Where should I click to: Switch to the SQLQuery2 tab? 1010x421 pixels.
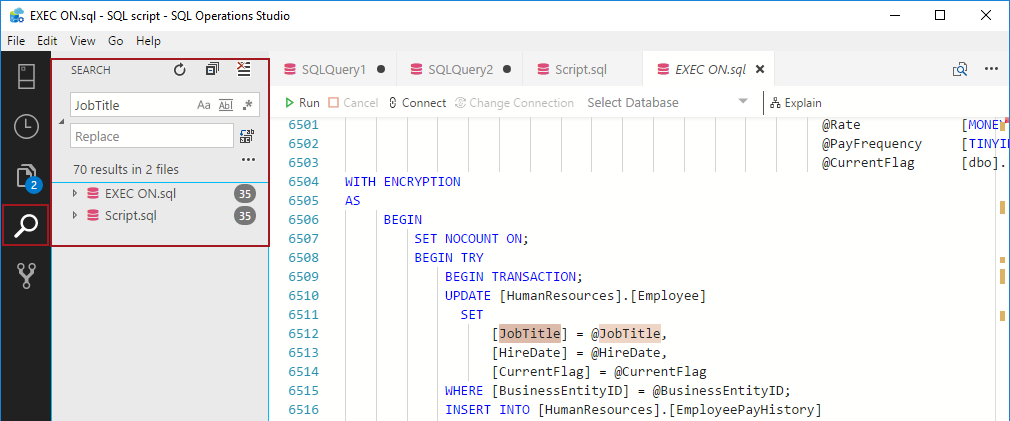[x=459, y=70]
